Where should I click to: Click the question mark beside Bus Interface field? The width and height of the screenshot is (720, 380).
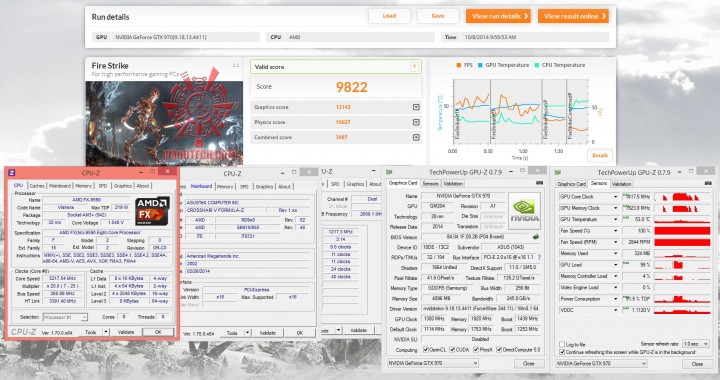pos(539,257)
